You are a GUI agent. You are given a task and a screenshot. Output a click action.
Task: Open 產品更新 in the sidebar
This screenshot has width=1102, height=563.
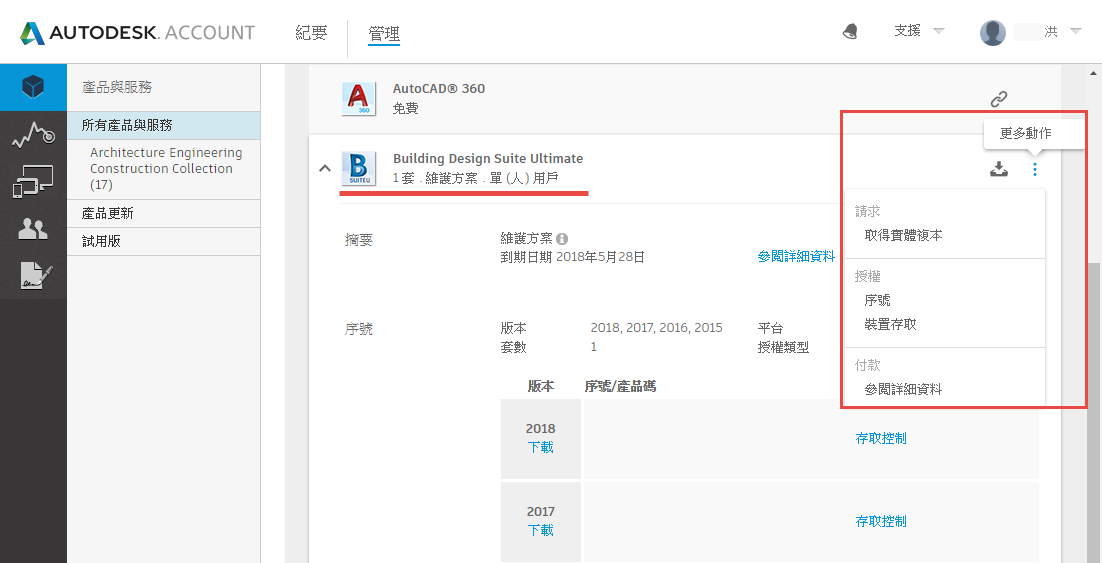click(164, 214)
